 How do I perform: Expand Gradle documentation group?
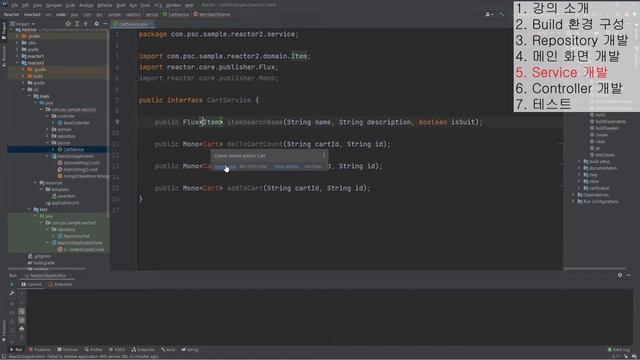(579, 168)
